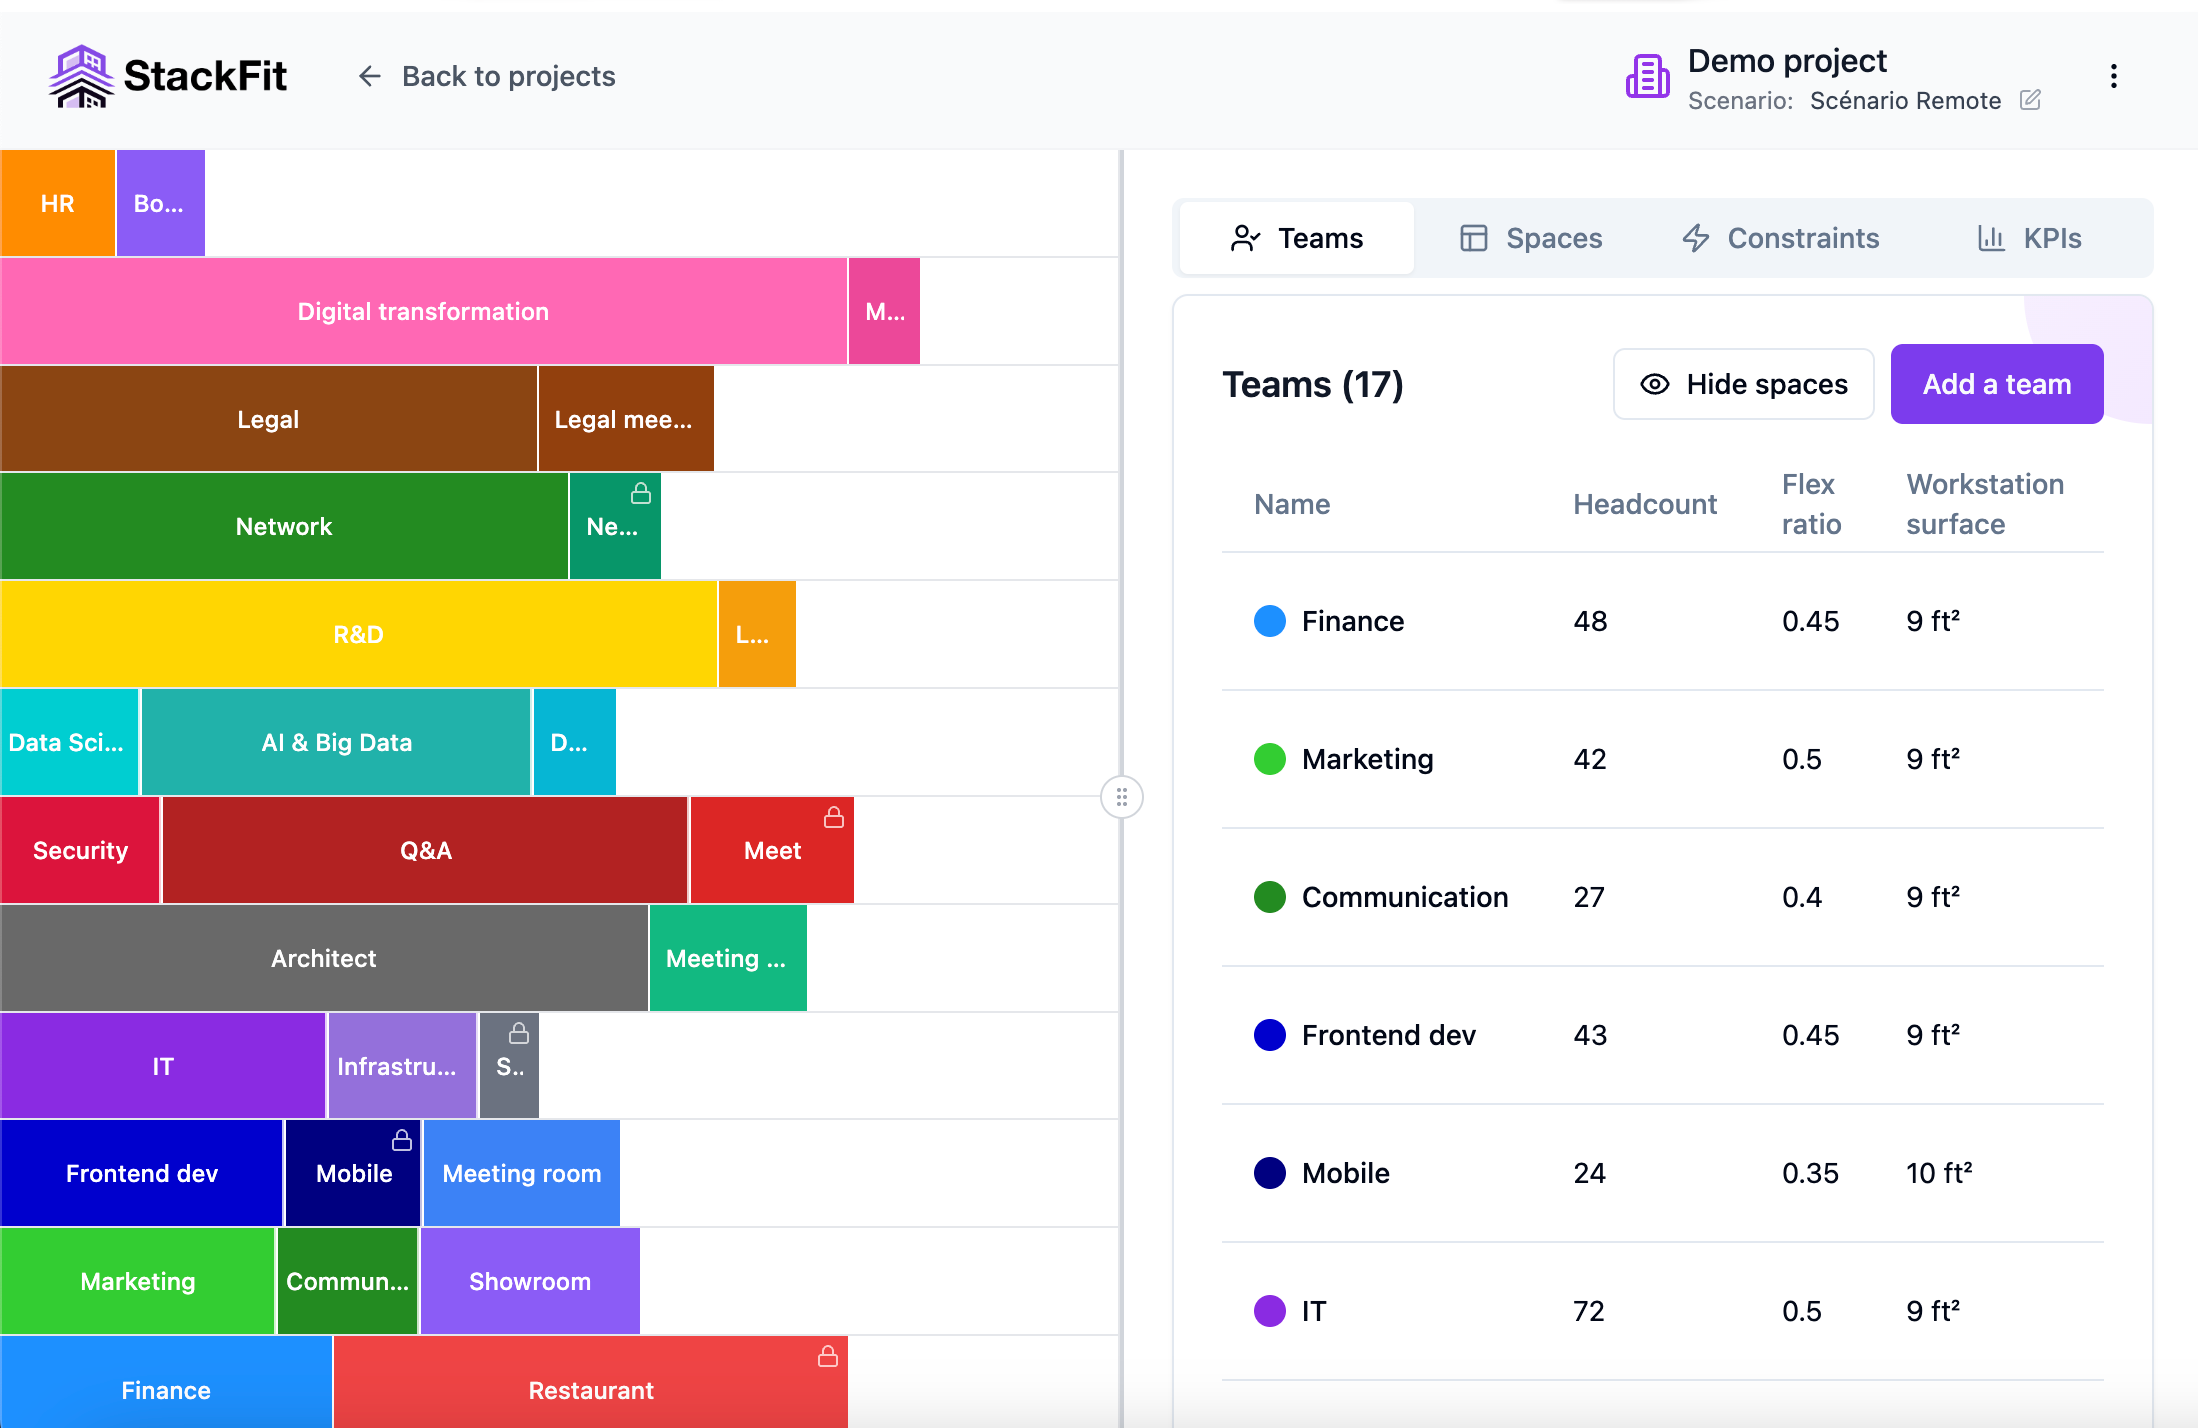Toggle Hide spaces eye button
Screen dimensions: 2198x1428
[1743, 384]
